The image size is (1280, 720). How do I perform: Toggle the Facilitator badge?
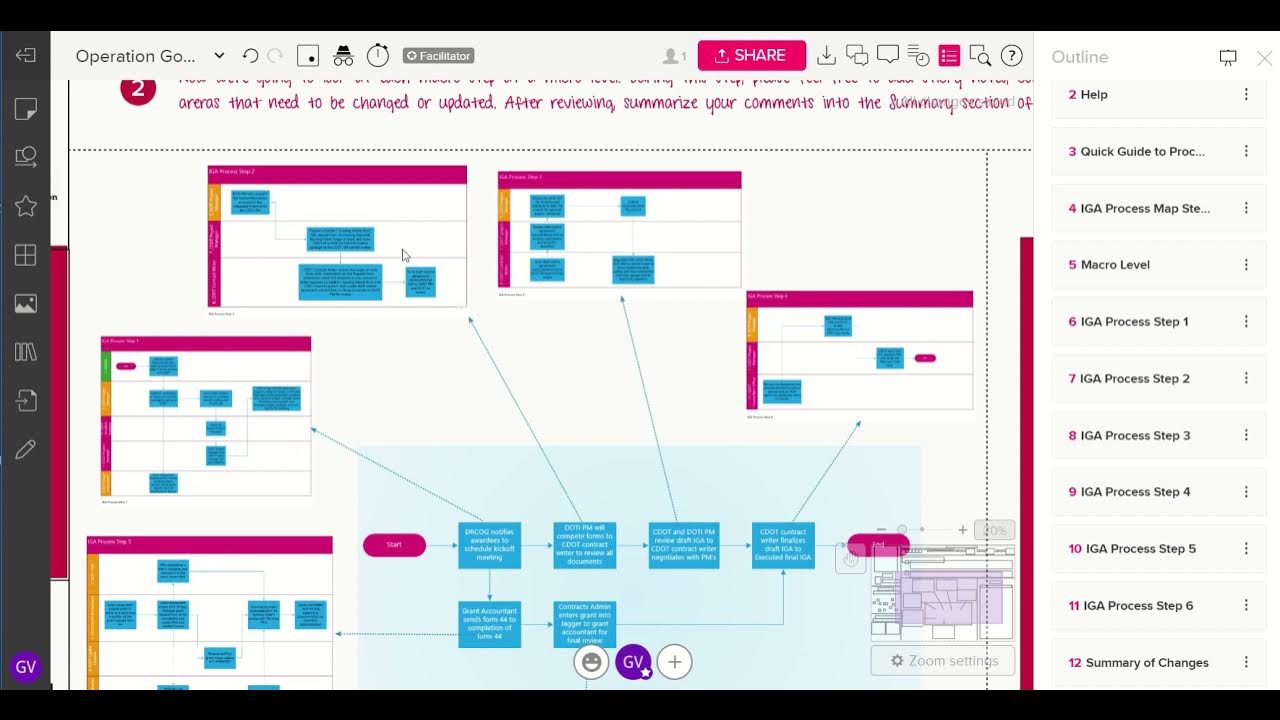pyautogui.click(x=438, y=56)
